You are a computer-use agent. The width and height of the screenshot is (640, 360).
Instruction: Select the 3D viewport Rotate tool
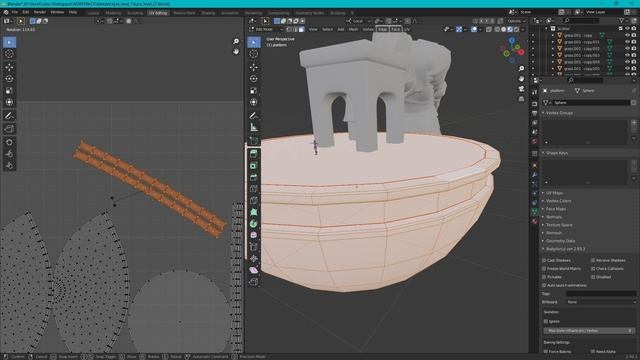253,79
